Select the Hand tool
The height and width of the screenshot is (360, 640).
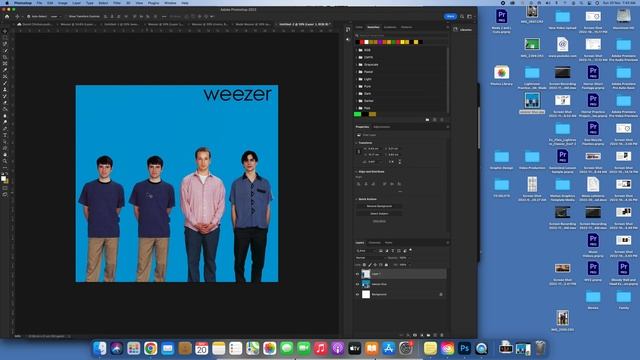5,155
